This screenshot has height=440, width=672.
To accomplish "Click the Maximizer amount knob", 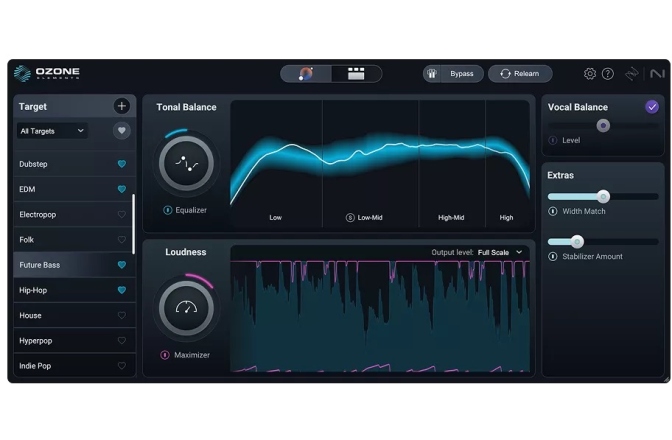I will coord(186,308).
